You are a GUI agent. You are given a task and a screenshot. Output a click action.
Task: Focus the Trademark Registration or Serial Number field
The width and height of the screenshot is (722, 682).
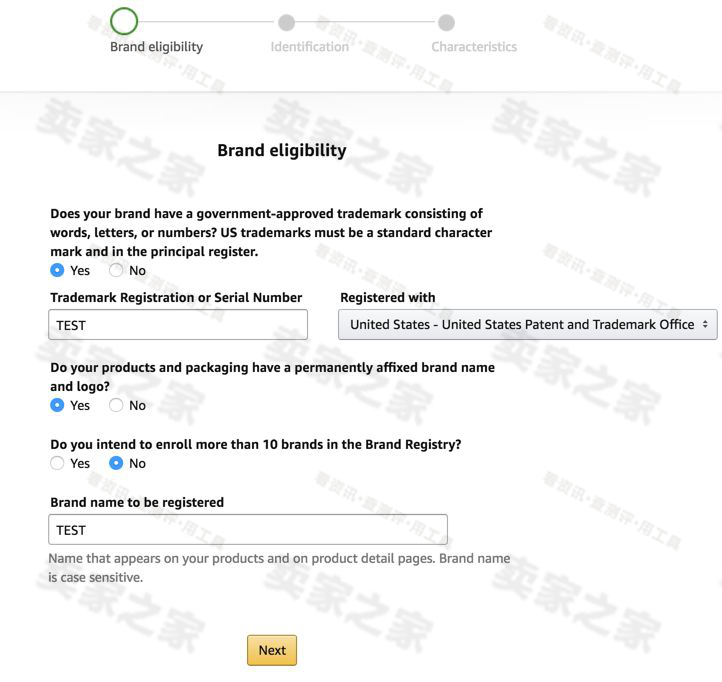(178, 325)
